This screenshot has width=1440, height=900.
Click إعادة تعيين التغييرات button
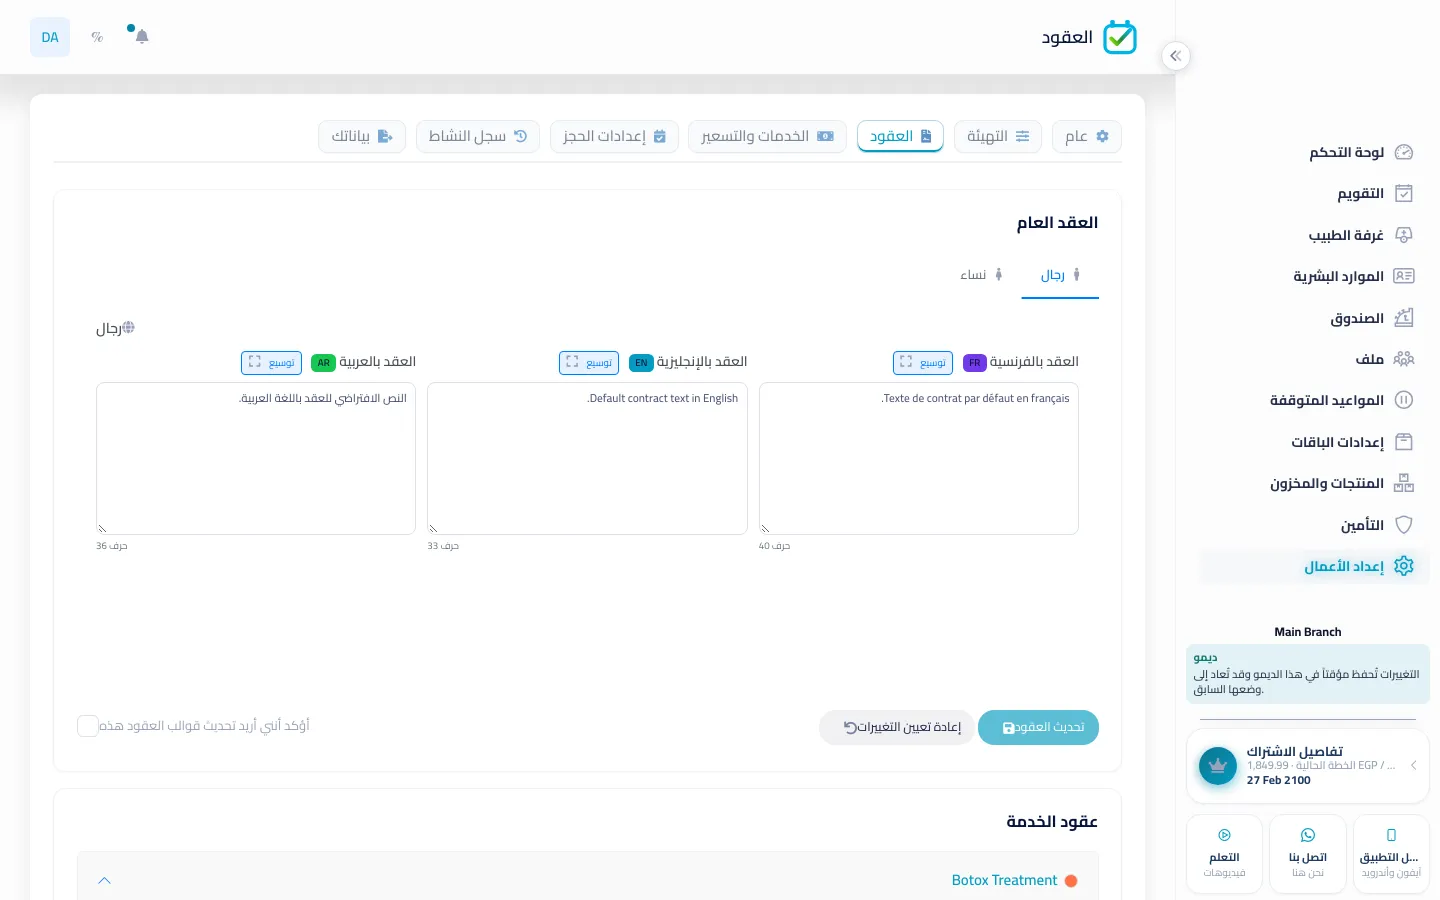pyautogui.click(x=897, y=728)
